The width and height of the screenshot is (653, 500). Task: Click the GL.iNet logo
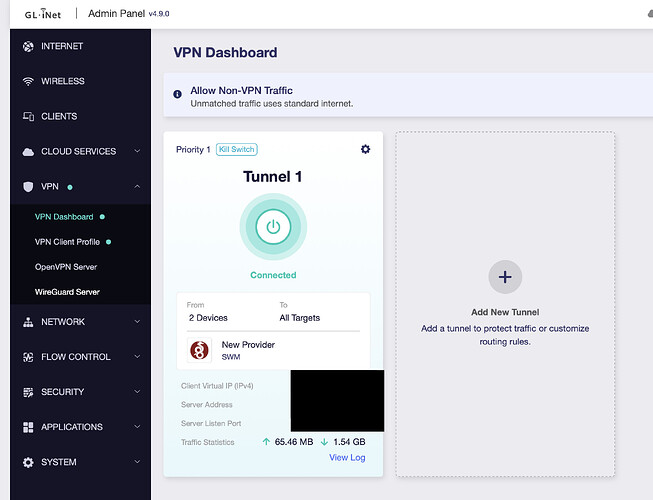[42, 14]
